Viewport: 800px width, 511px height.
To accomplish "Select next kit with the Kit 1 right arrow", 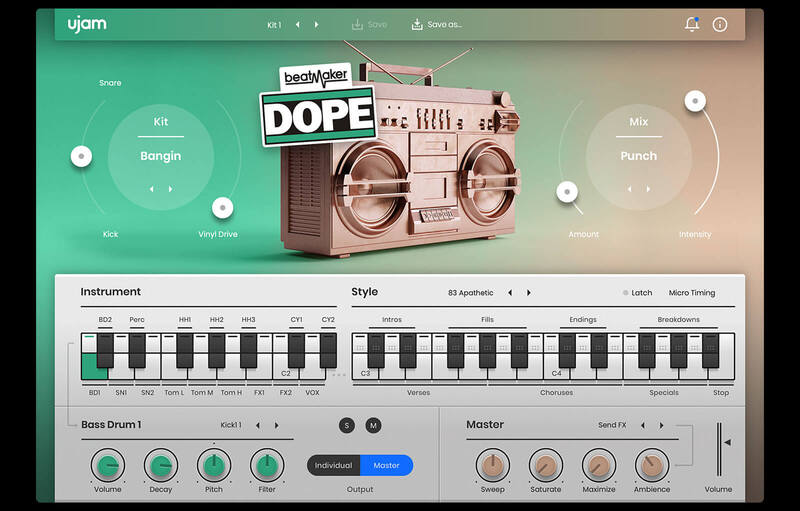I will pos(317,24).
